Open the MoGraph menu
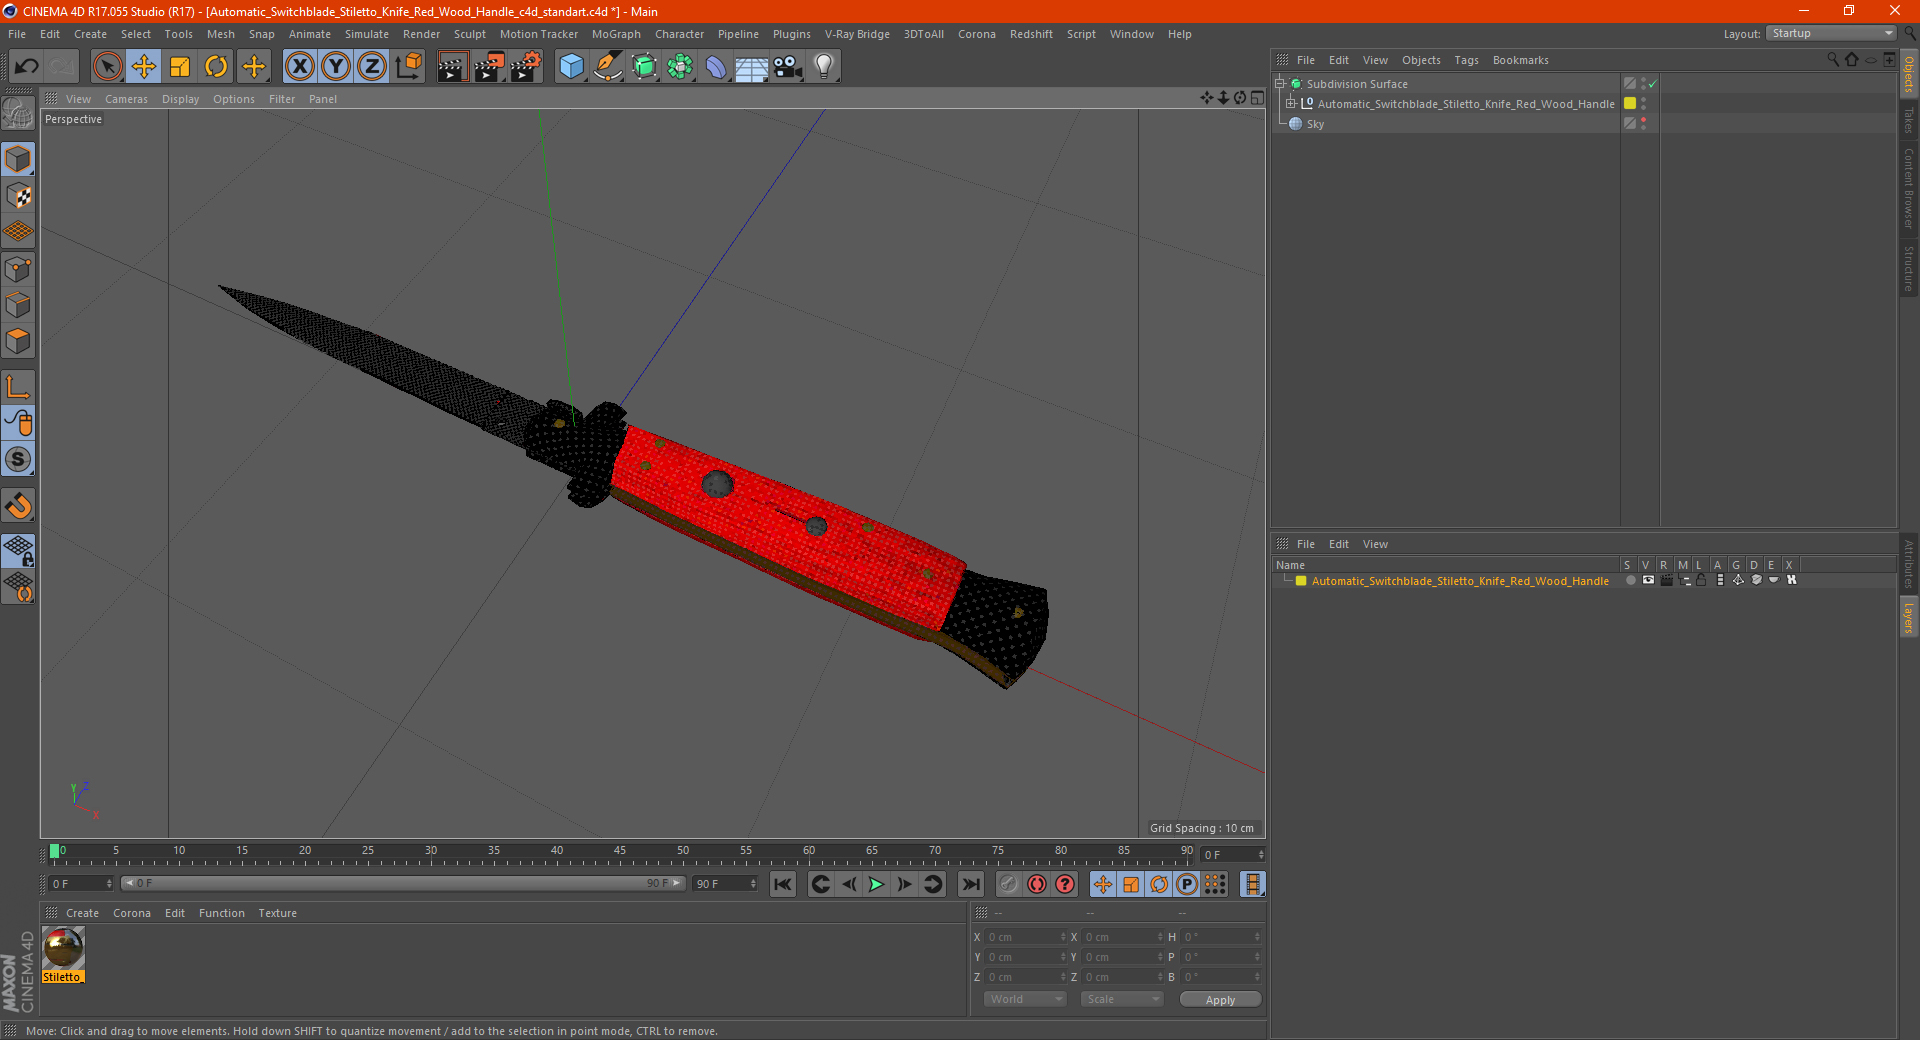Screen dimensions: 1920x1040 616,34
